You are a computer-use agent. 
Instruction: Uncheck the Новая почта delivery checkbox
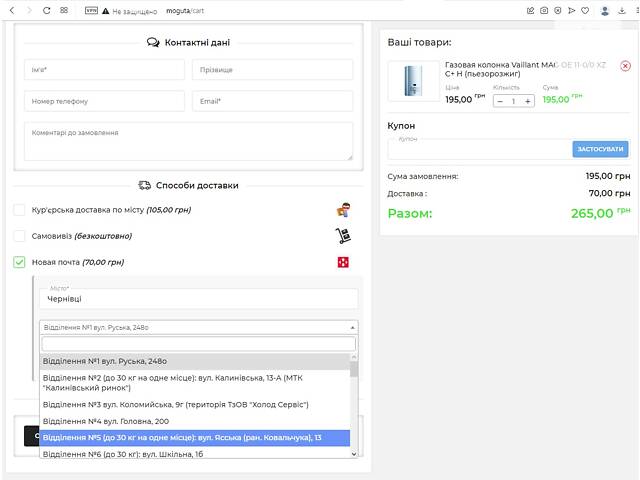point(19,262)
